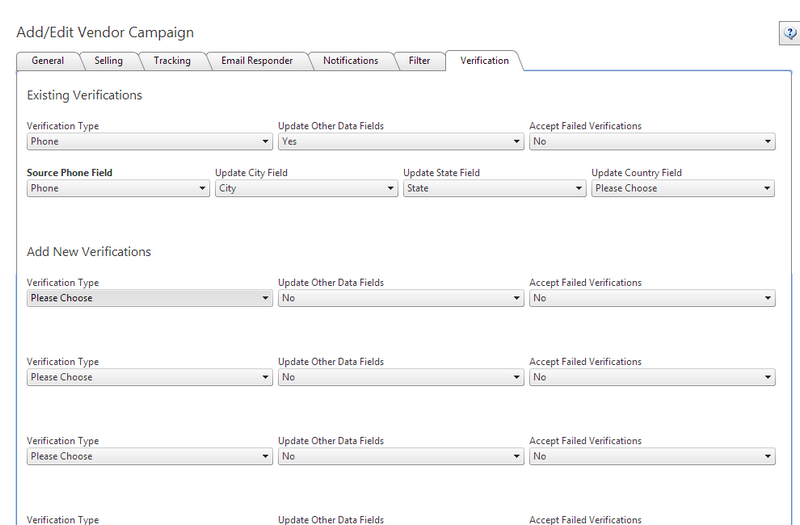
Task: Open existing Verification Type dropdown showing Phone
Action: pos(149,141)
